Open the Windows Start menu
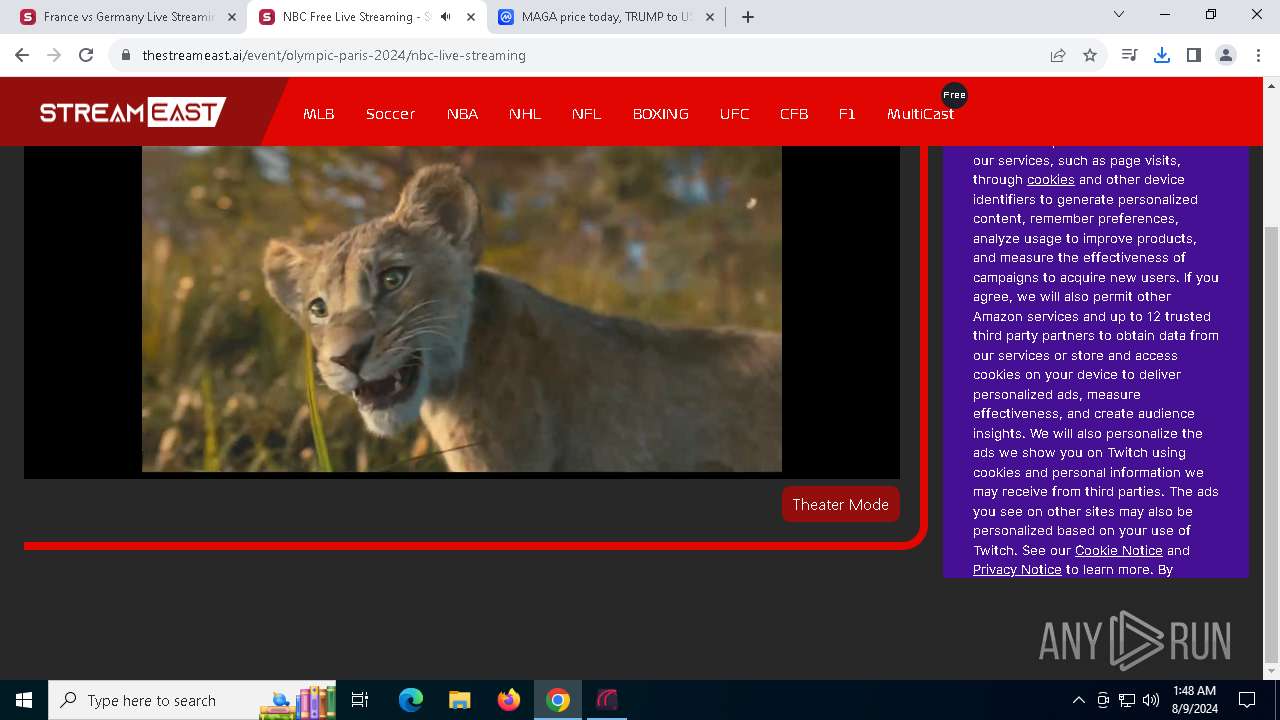The height and width of the screenshot is (720, 1280). click(x=24, y=700)
